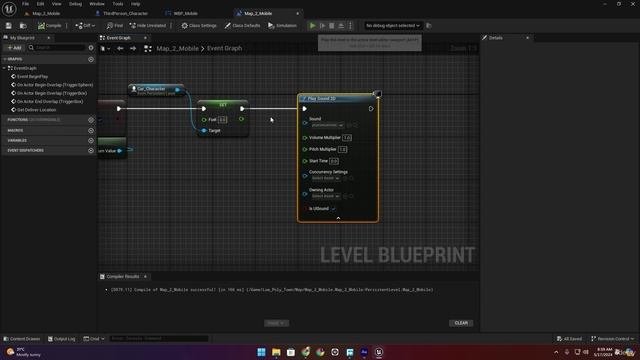Open play options three-dot menu
Screen dimensions: 640x360
[350, 26]
